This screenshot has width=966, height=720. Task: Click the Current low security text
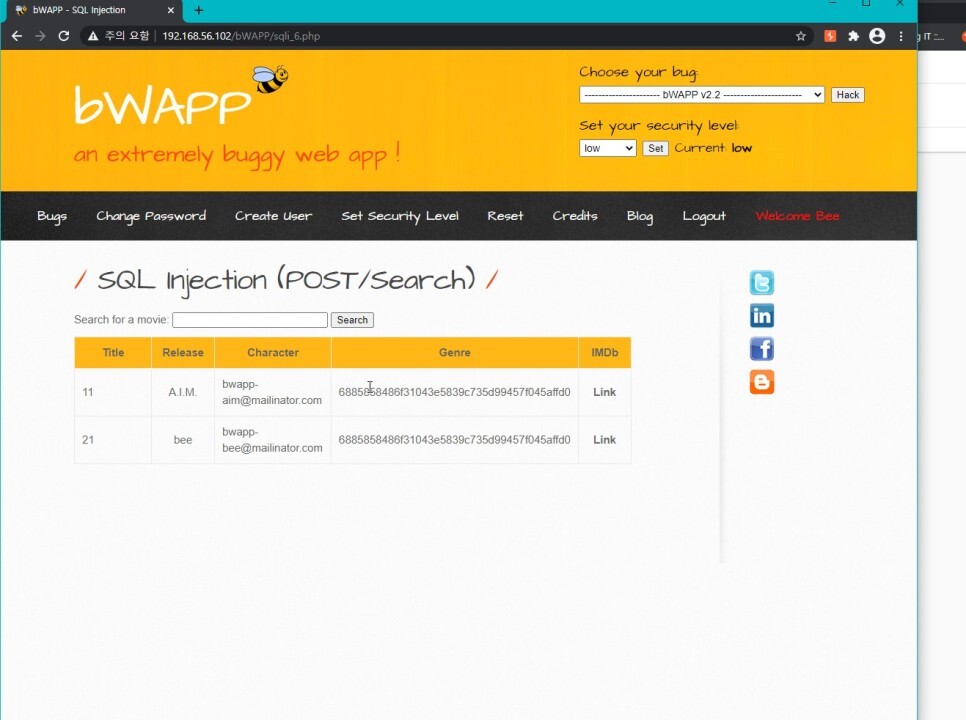click(x=713, y=148)
